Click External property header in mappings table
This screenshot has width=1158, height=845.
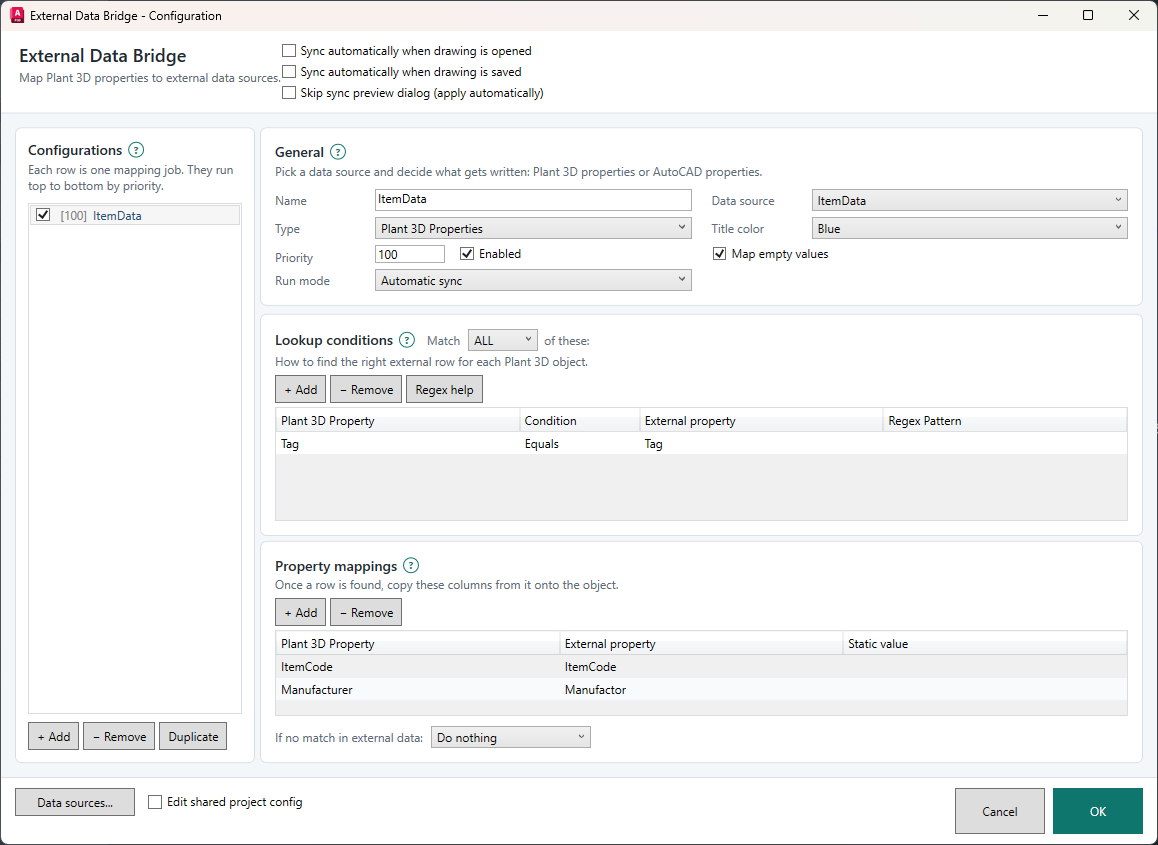pyautogui.click(x=702, y=643)
